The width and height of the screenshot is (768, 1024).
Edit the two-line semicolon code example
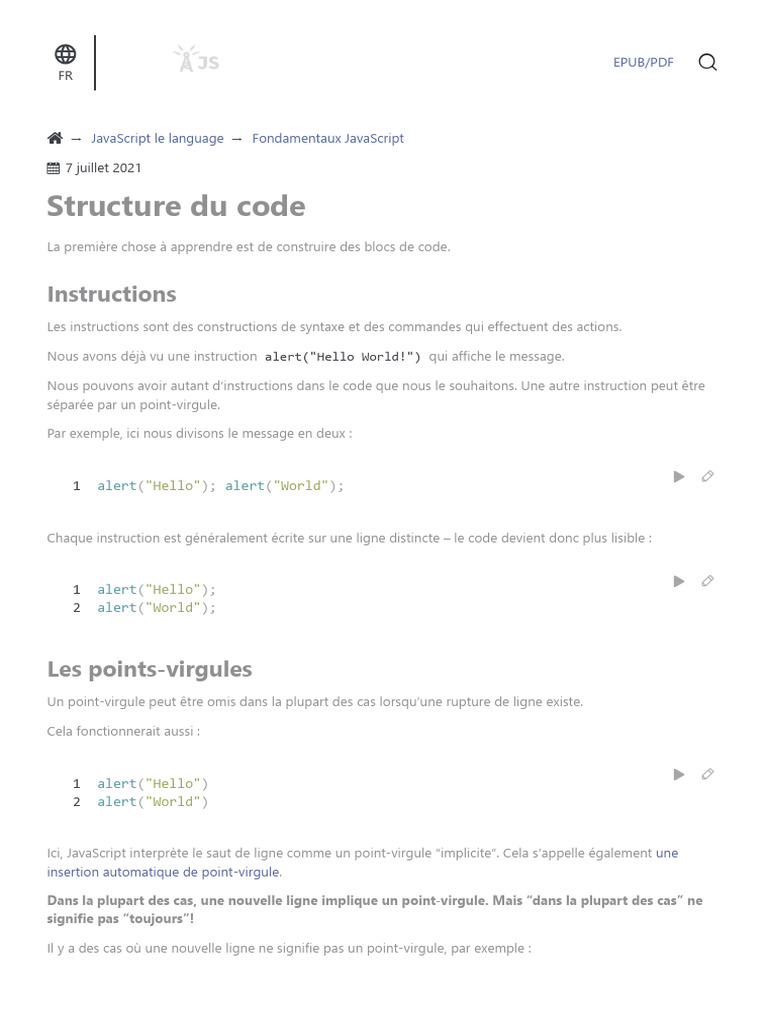pos(708,581)
